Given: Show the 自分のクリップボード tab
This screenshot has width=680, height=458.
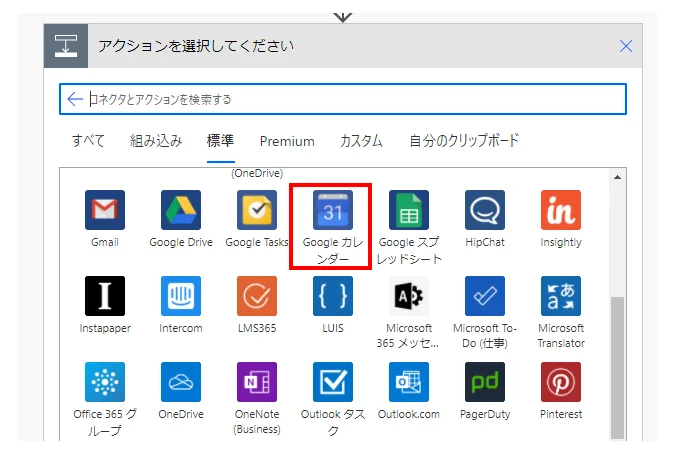Looking at the screenshot, I should pyautogui.click(x=464, y=141).
